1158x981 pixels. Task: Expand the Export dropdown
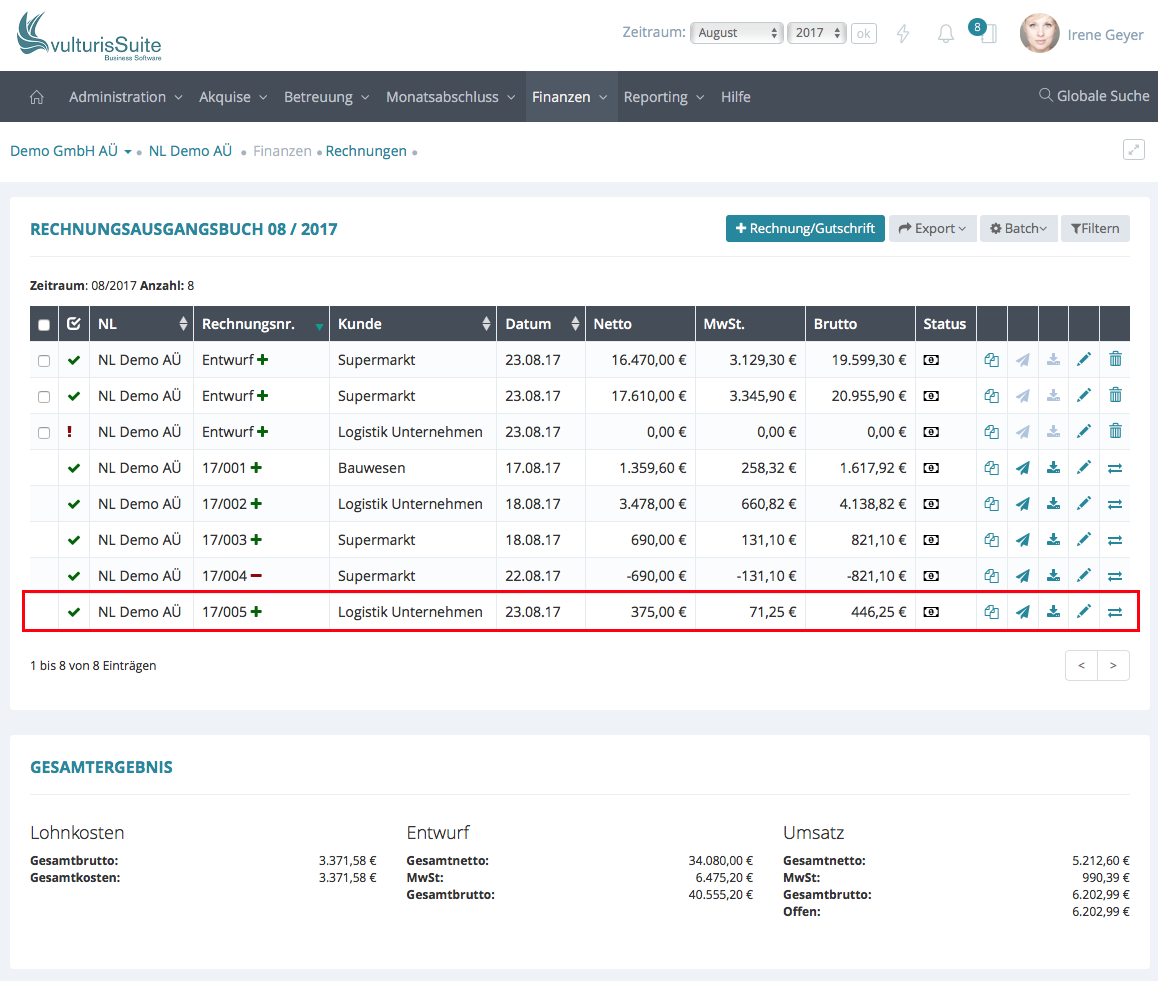click(932, 229)
